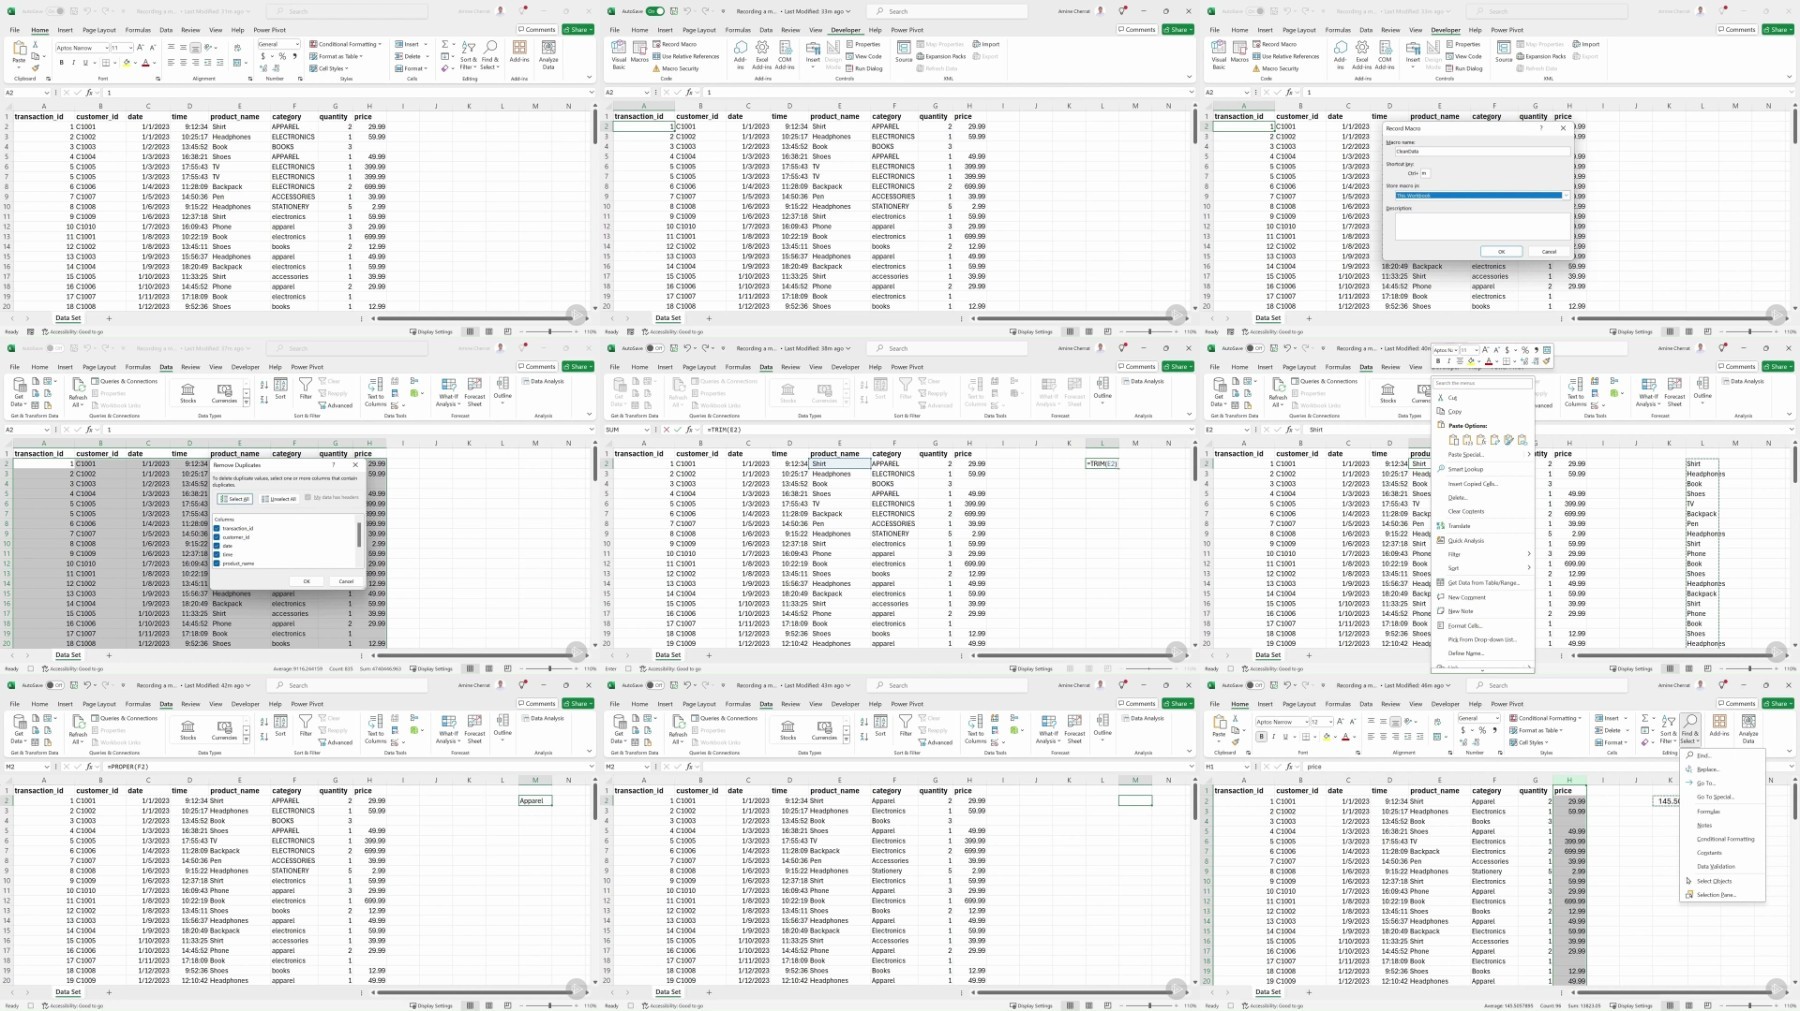
Task: Click Select All in the Remove Duplicates dialog
Action: tap(235, 499)
